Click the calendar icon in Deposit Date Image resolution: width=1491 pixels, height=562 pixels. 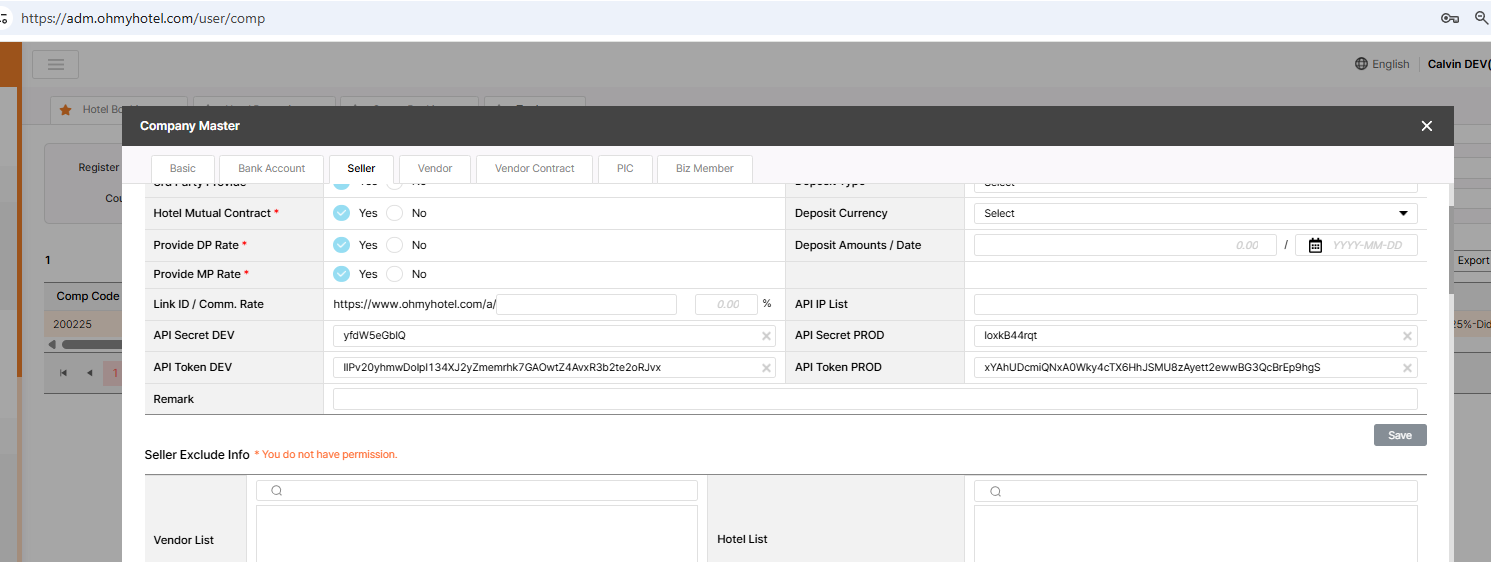coord(1315,245)
